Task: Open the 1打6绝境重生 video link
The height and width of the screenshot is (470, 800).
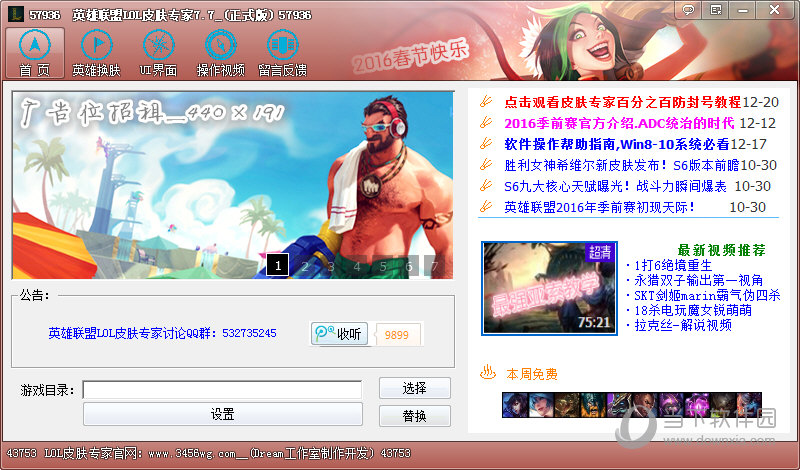Action: click(x=672, y=265)
